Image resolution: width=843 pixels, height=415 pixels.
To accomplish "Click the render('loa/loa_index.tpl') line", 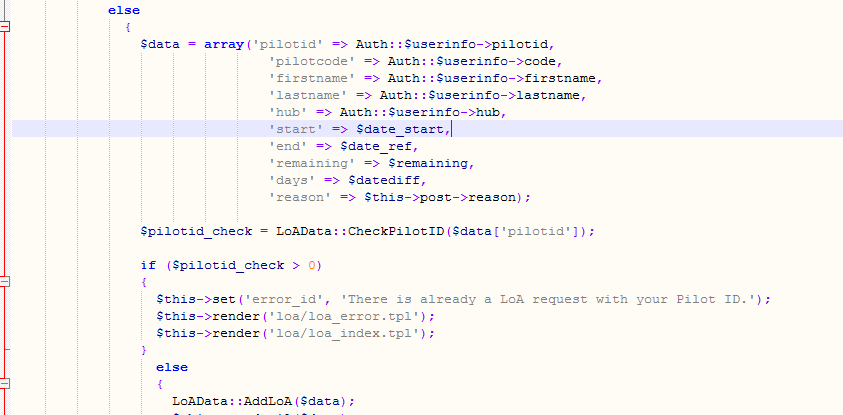I will pyautogui.click(x=296, y=333).
